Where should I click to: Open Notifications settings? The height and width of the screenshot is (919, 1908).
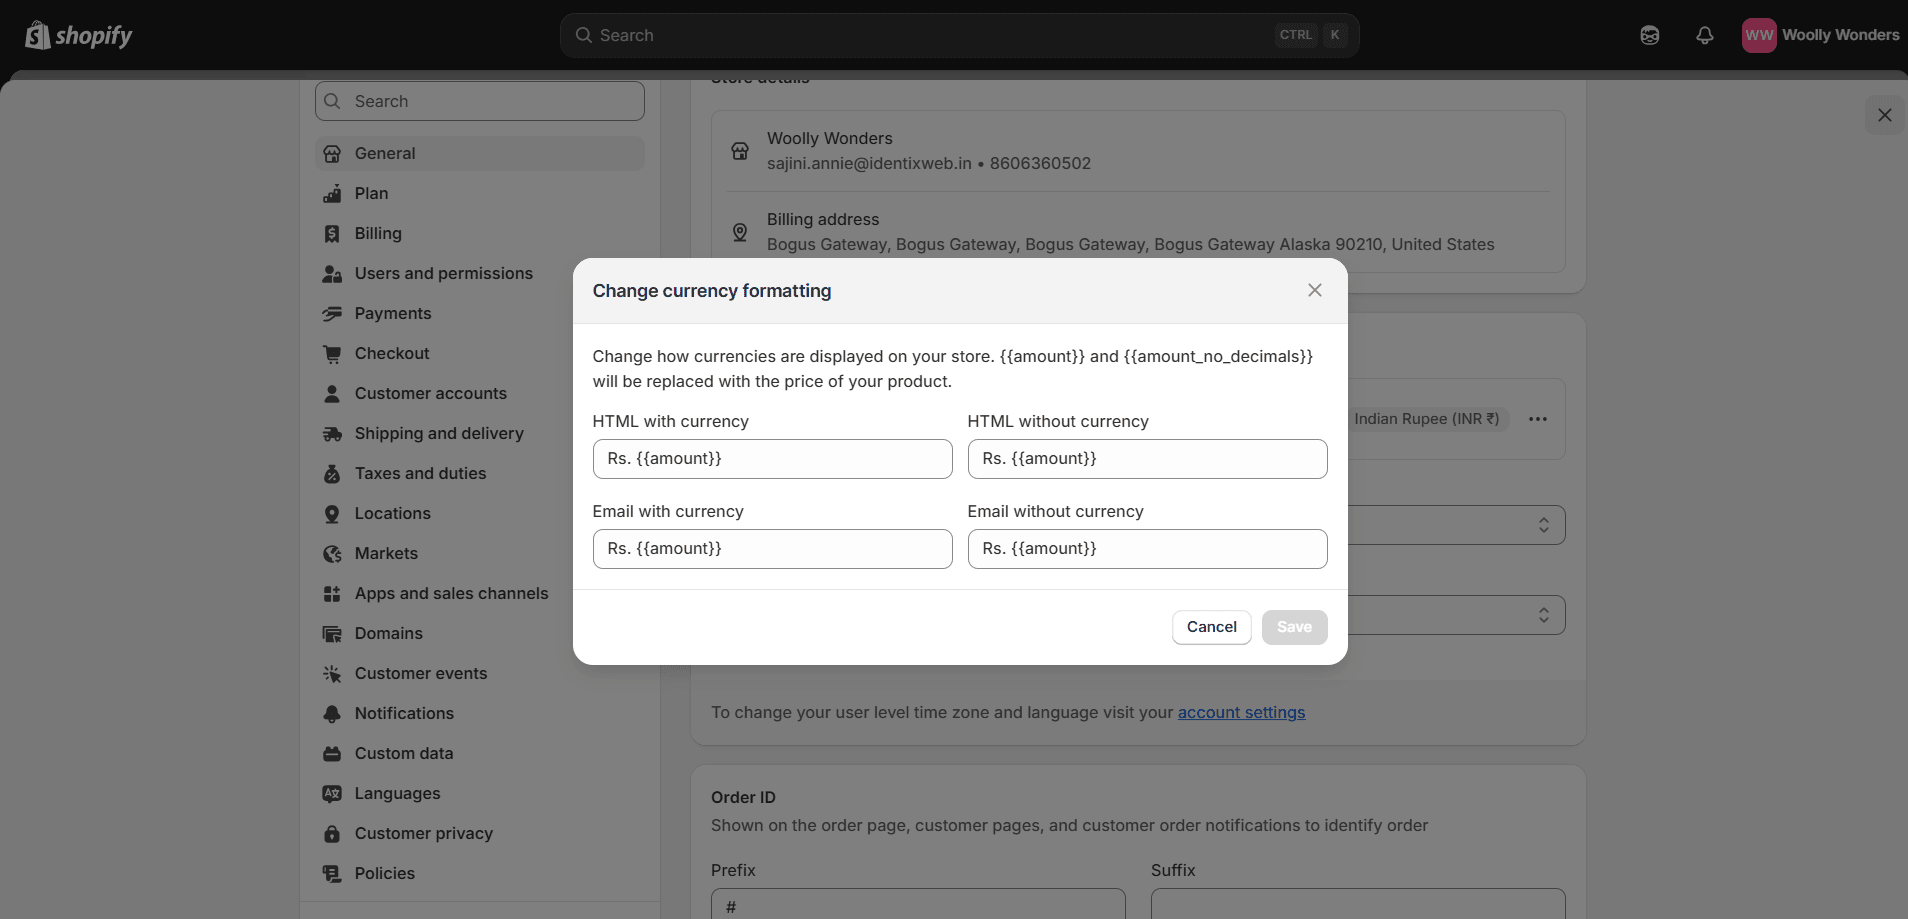480,713
